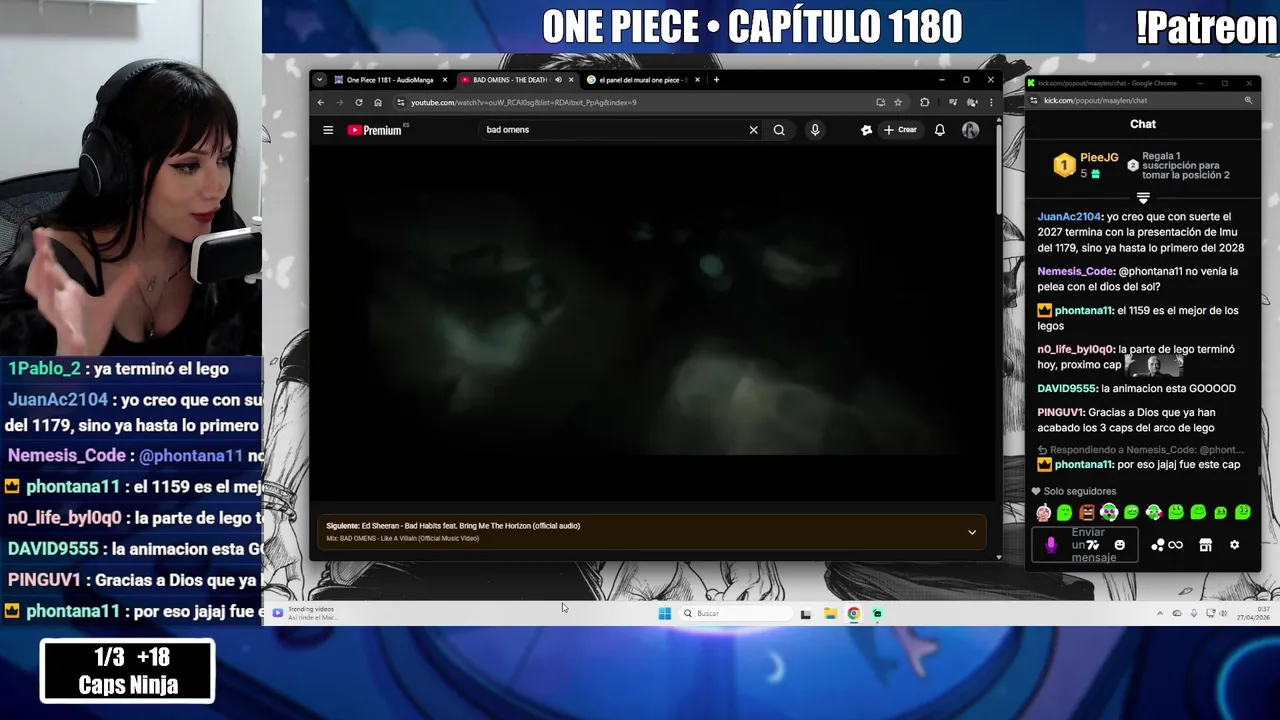Open Kick chat points bubbles icon
Screen dimensions: 1280x720
(1158, 545)
